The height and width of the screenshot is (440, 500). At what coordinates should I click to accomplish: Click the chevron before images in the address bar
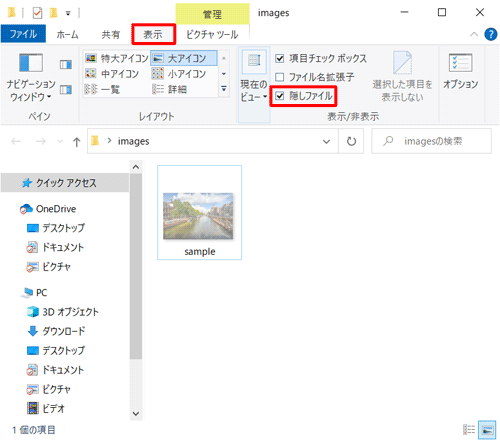[109, 141]
